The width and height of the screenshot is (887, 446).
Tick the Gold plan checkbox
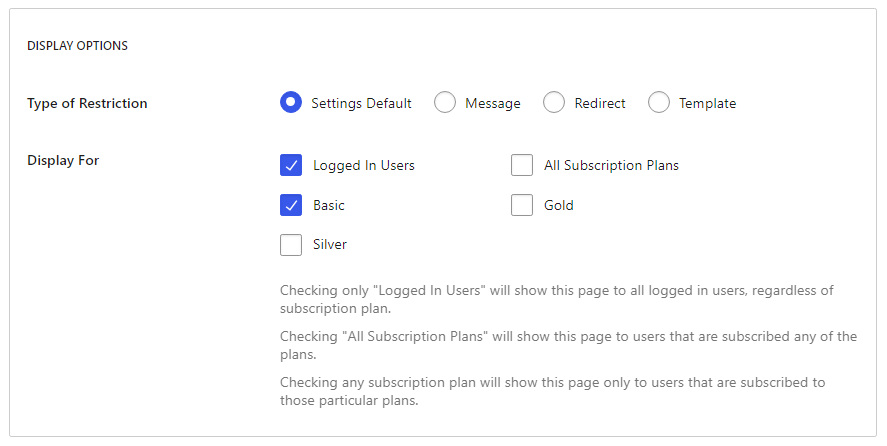(x=522, y=205)
